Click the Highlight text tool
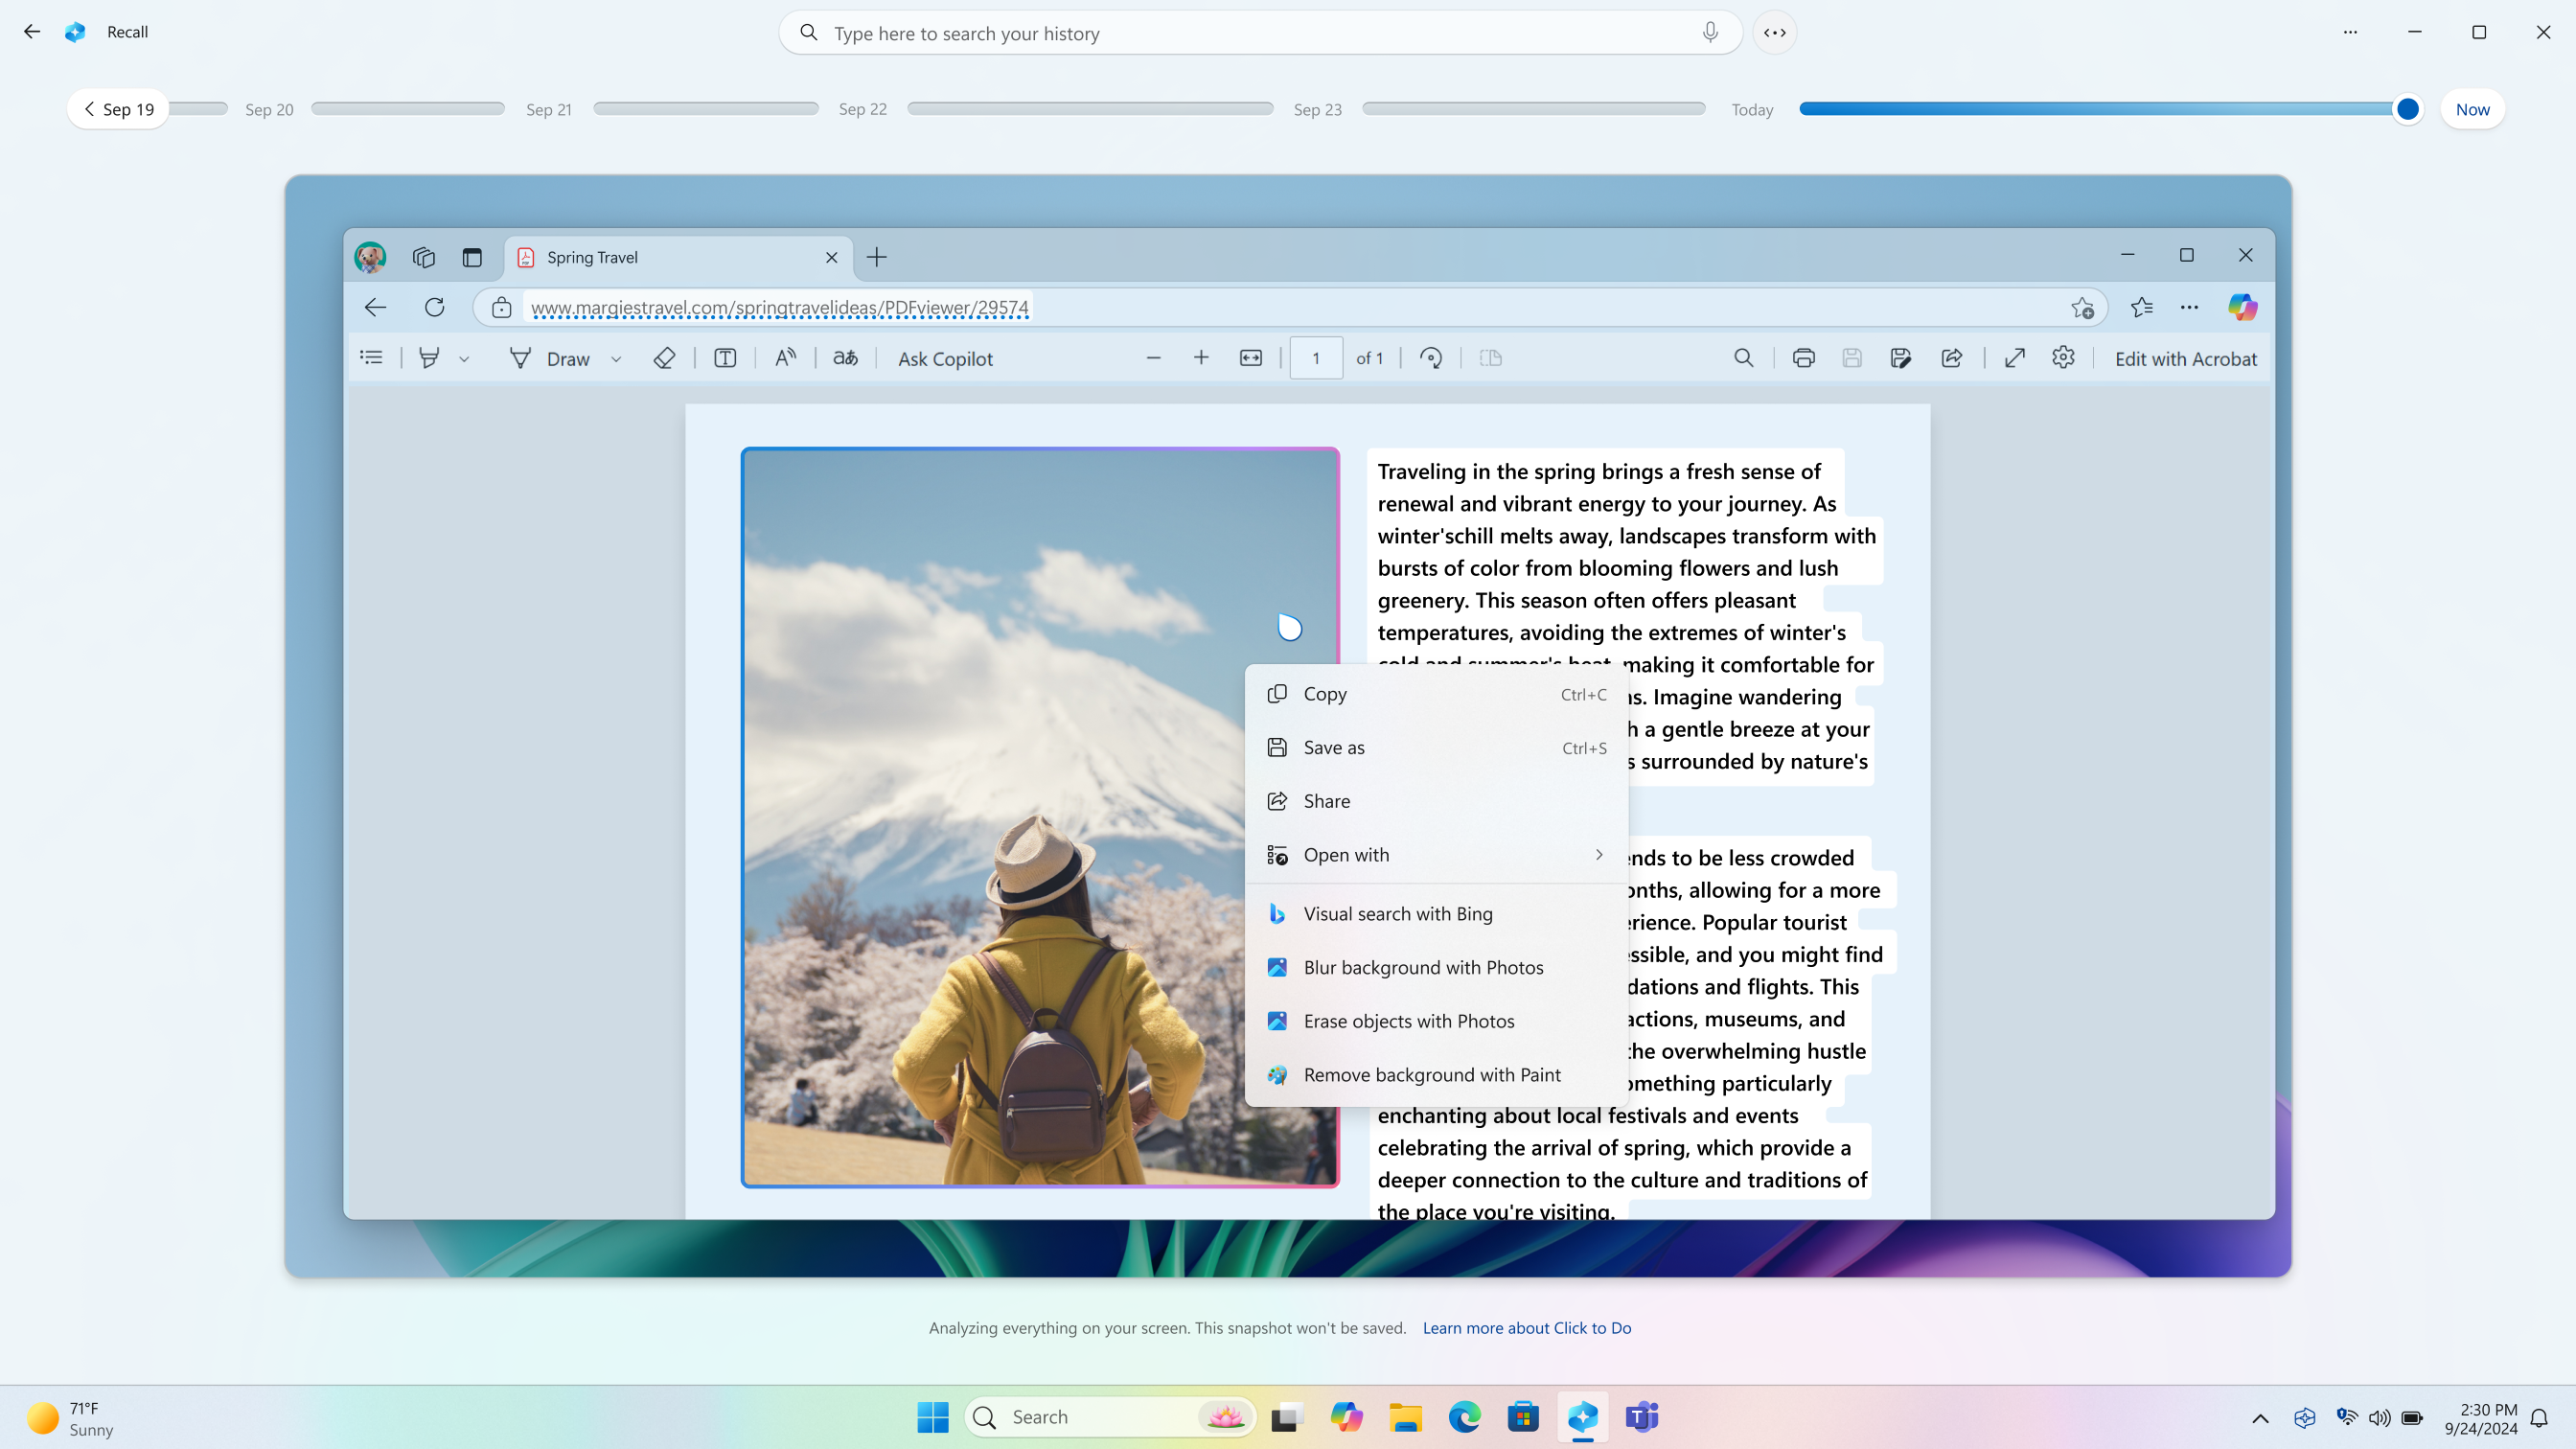 430,357
